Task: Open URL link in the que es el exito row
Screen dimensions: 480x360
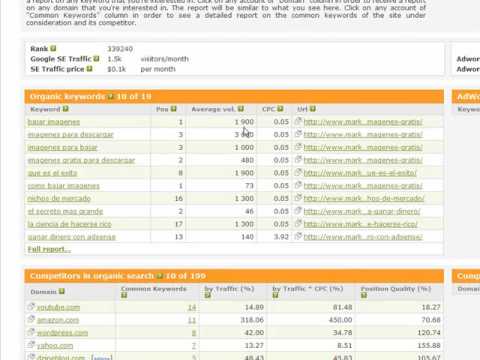Action: (x=360, y=173)
